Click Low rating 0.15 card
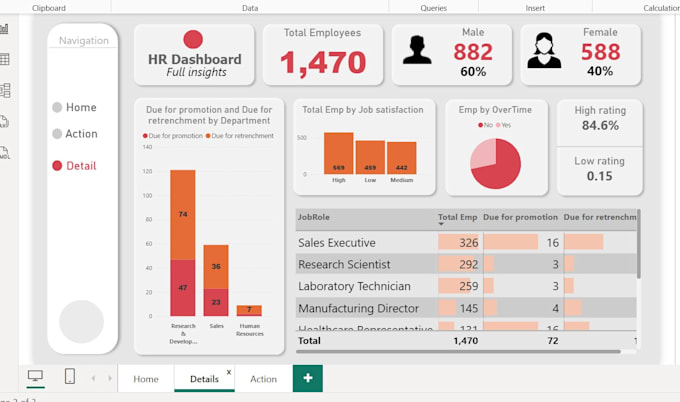The width and height of the screenshot is (680, 402). 600,171
